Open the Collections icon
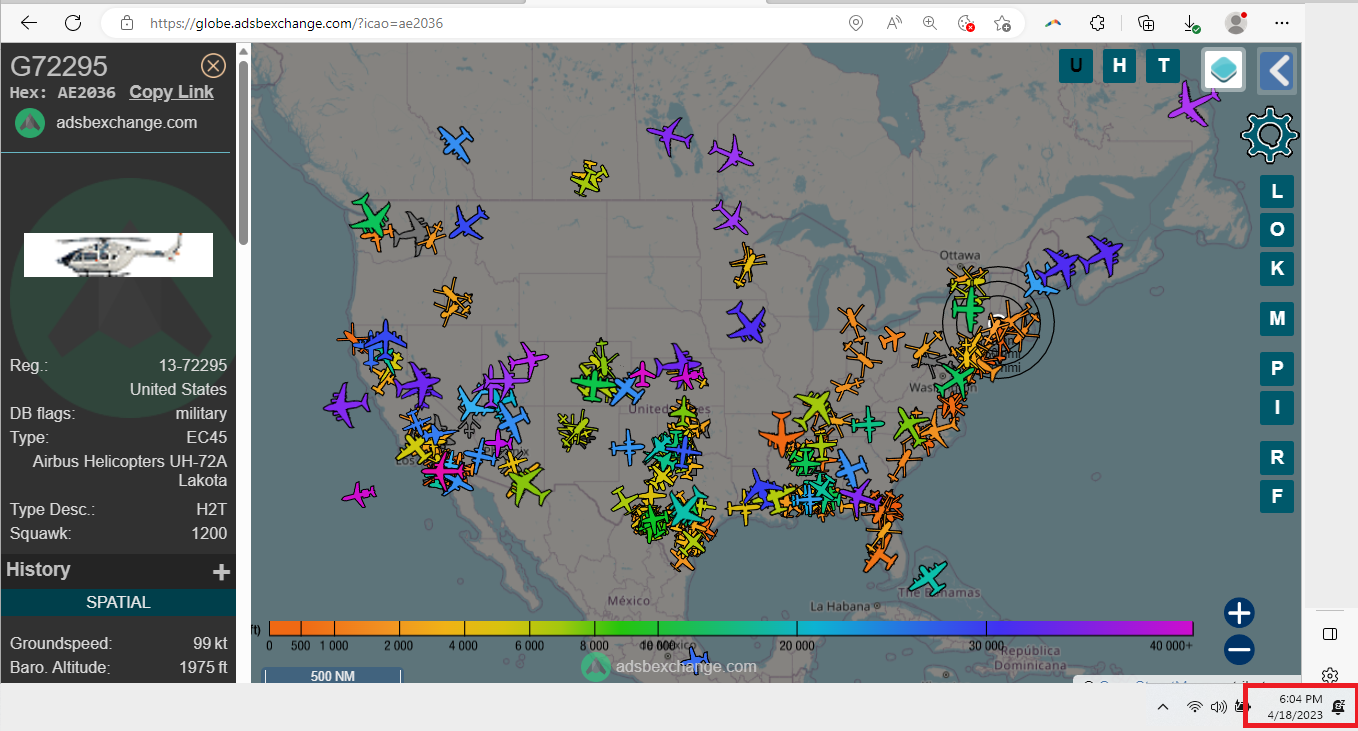The image size is (1358, 731). pos(1147,22)
